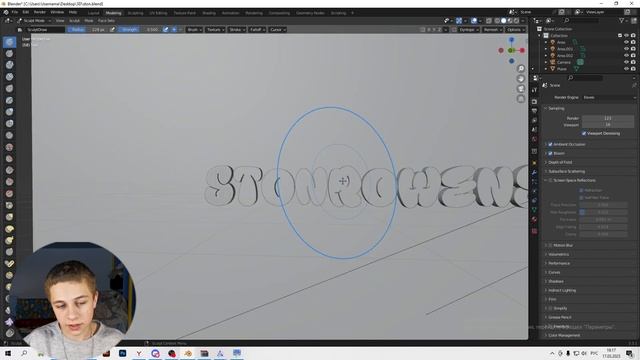Toggle the Bloom checkbox
The width and height of the screenshot is (640, 360).
(550, 153)
